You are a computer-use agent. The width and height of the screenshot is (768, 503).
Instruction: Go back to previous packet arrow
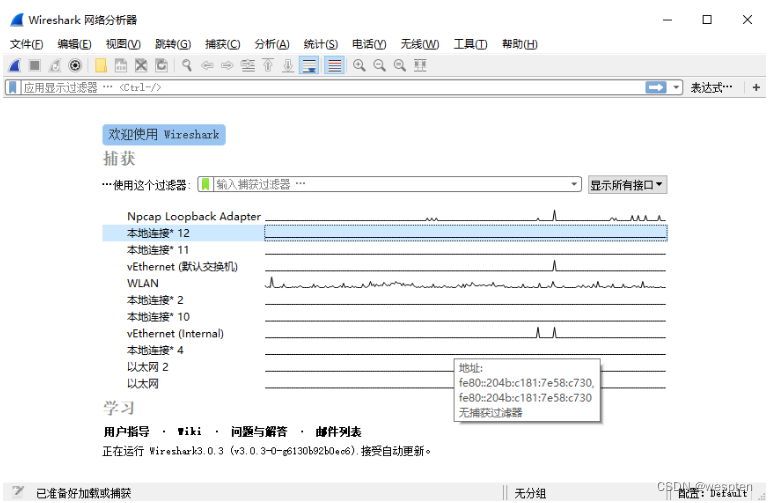[207, 65]
